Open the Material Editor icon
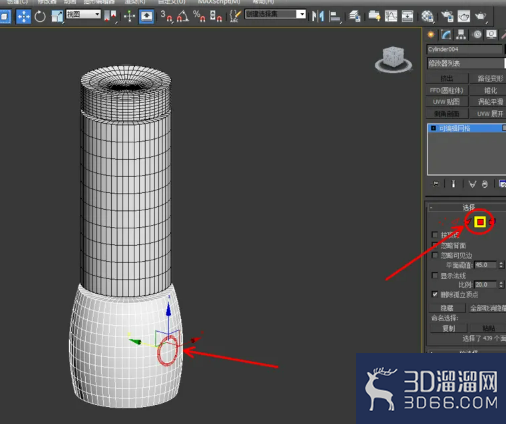The width and height of the screenshot is (506, 424). click(427, 16)
